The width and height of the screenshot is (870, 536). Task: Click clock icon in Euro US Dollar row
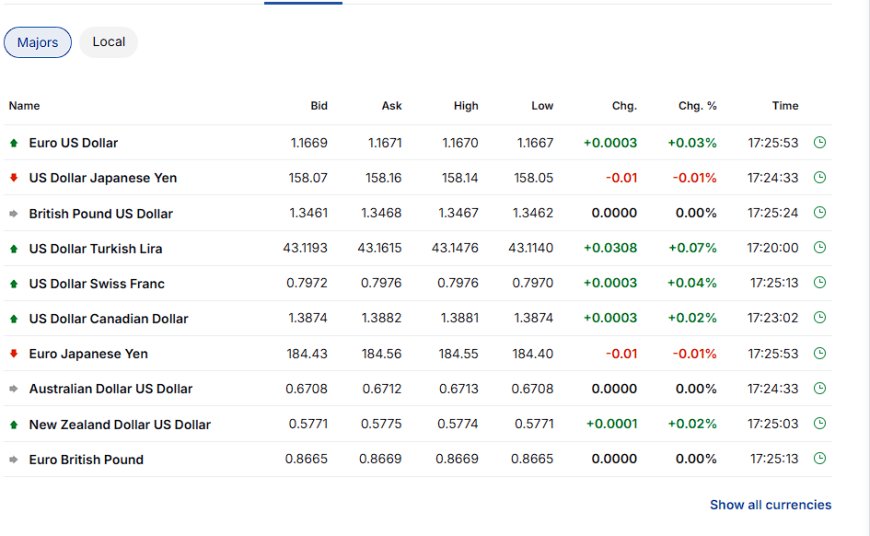(x=820, y=142)
